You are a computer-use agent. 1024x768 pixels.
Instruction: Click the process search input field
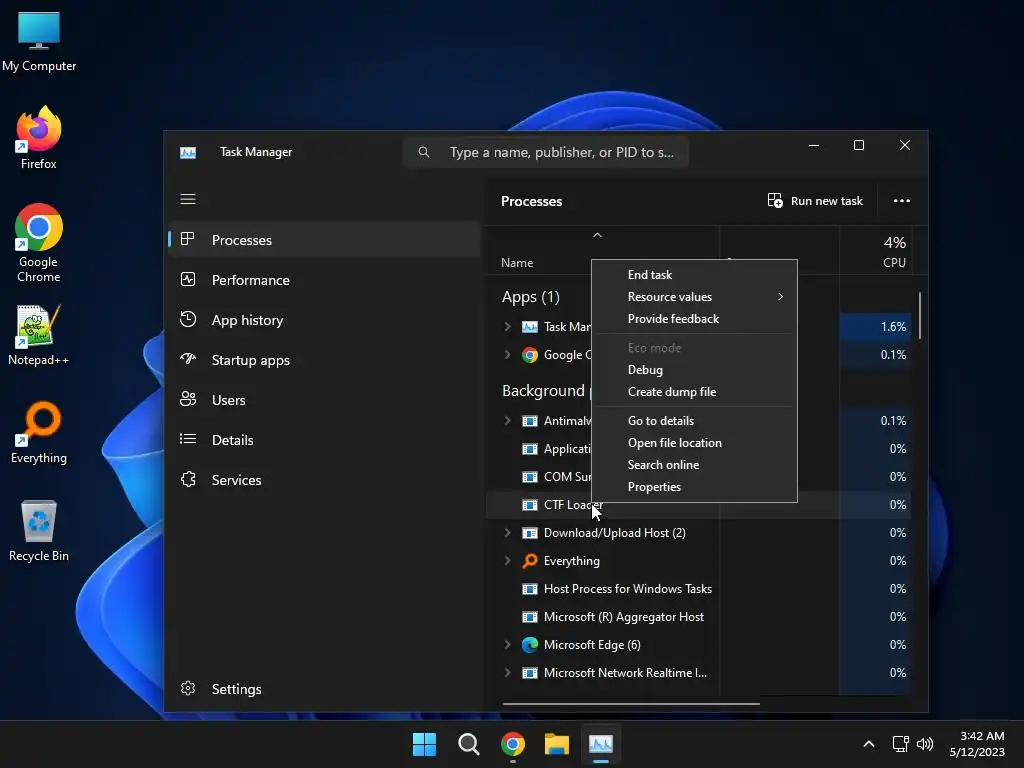click(546, 152)
